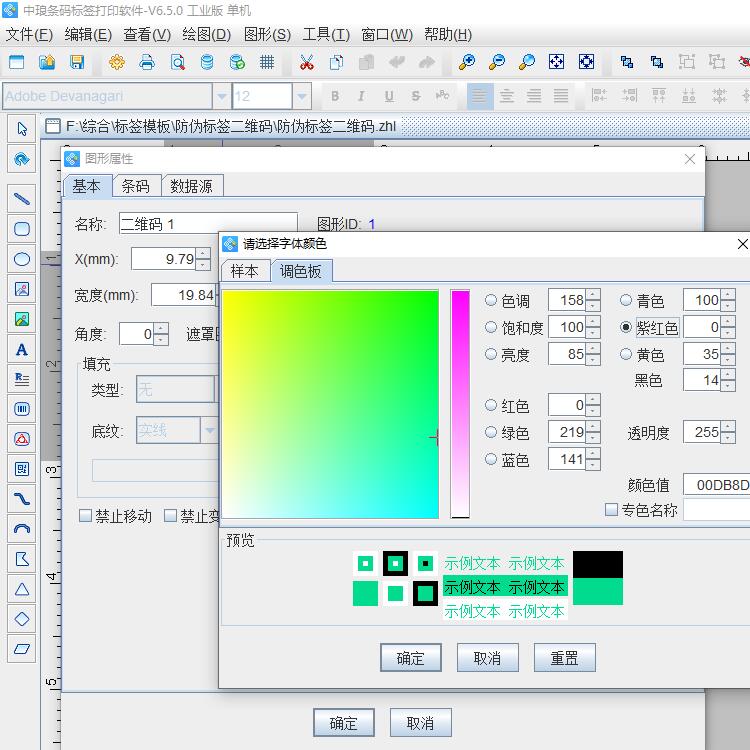Select the QR code tool

click(x=22, y=469)
